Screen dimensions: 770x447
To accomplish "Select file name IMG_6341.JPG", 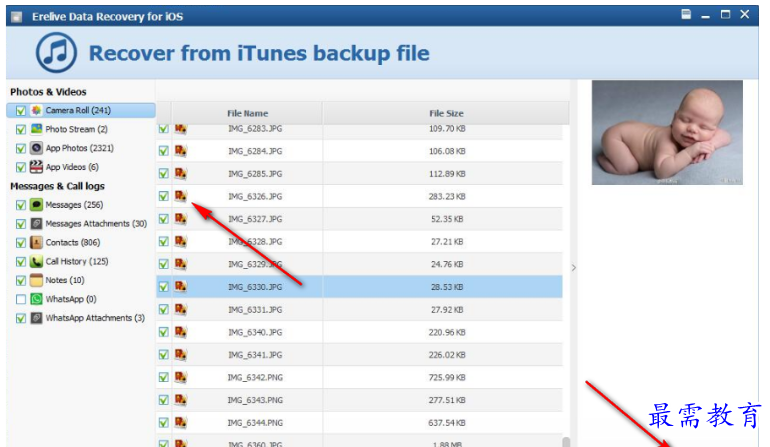I will point(255,355).
